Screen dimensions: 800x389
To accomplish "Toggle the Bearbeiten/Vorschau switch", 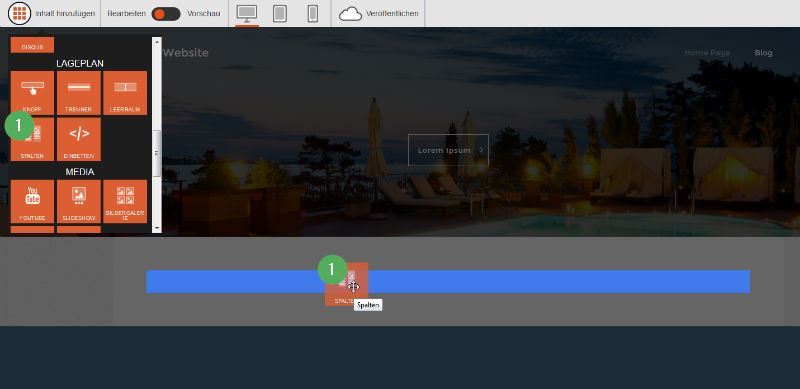I will (166, 14).
